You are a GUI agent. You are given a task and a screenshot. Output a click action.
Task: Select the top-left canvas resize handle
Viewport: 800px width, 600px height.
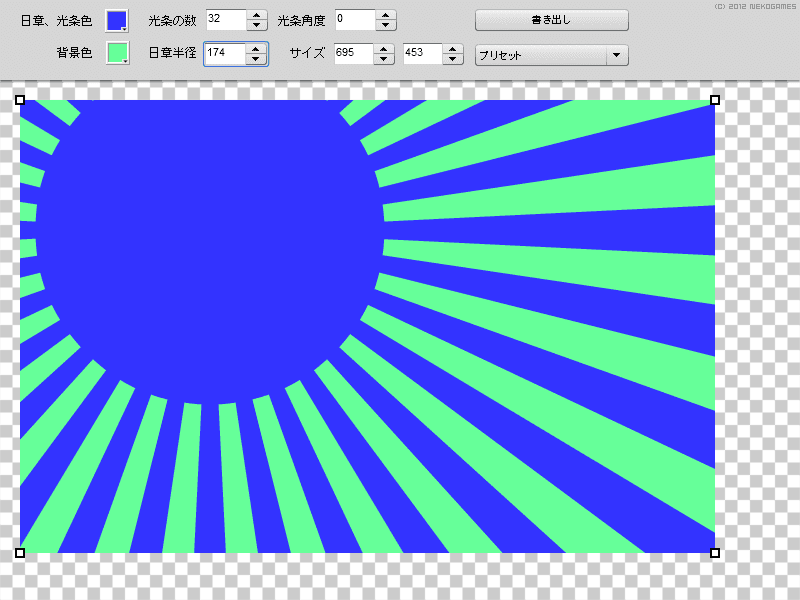tap(20, 100)
